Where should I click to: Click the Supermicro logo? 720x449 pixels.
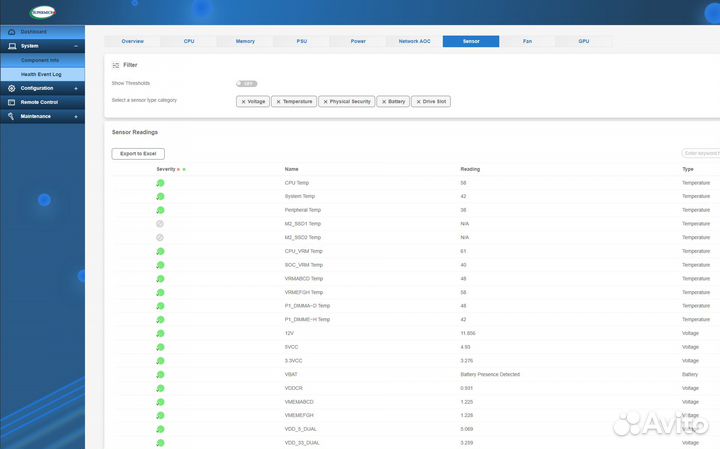pyautogui.click(x=43, y=12)
